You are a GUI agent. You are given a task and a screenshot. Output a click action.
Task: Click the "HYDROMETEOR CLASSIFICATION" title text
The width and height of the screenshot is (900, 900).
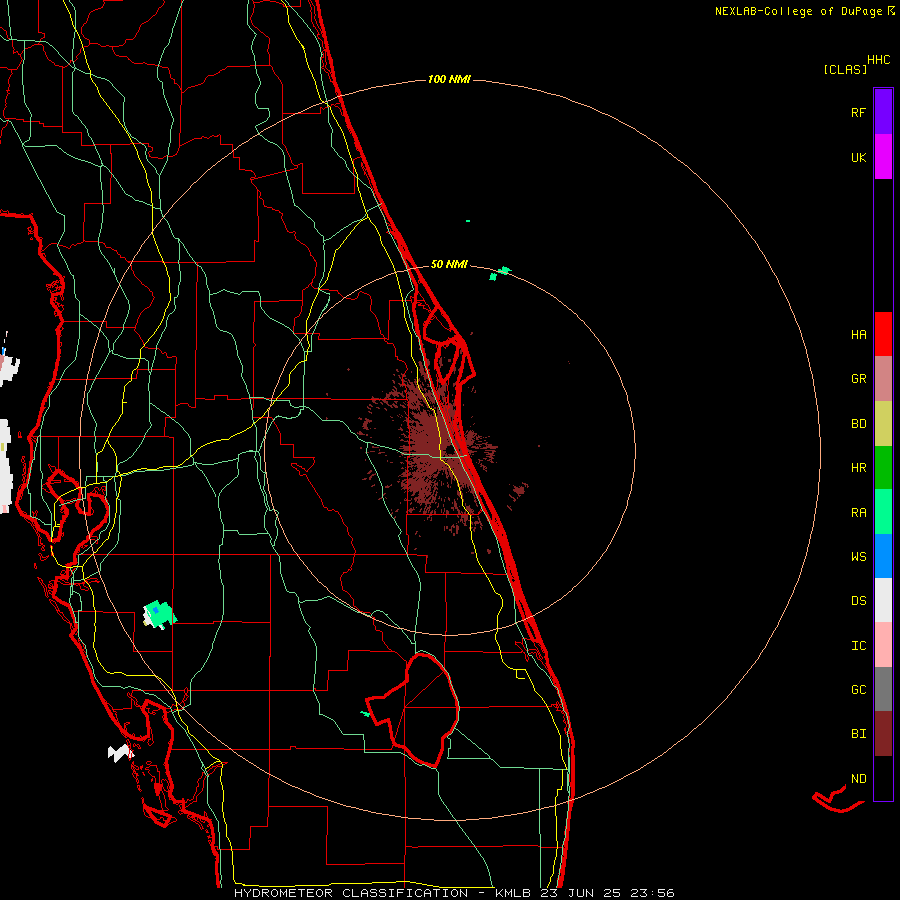tap(354, 893)
